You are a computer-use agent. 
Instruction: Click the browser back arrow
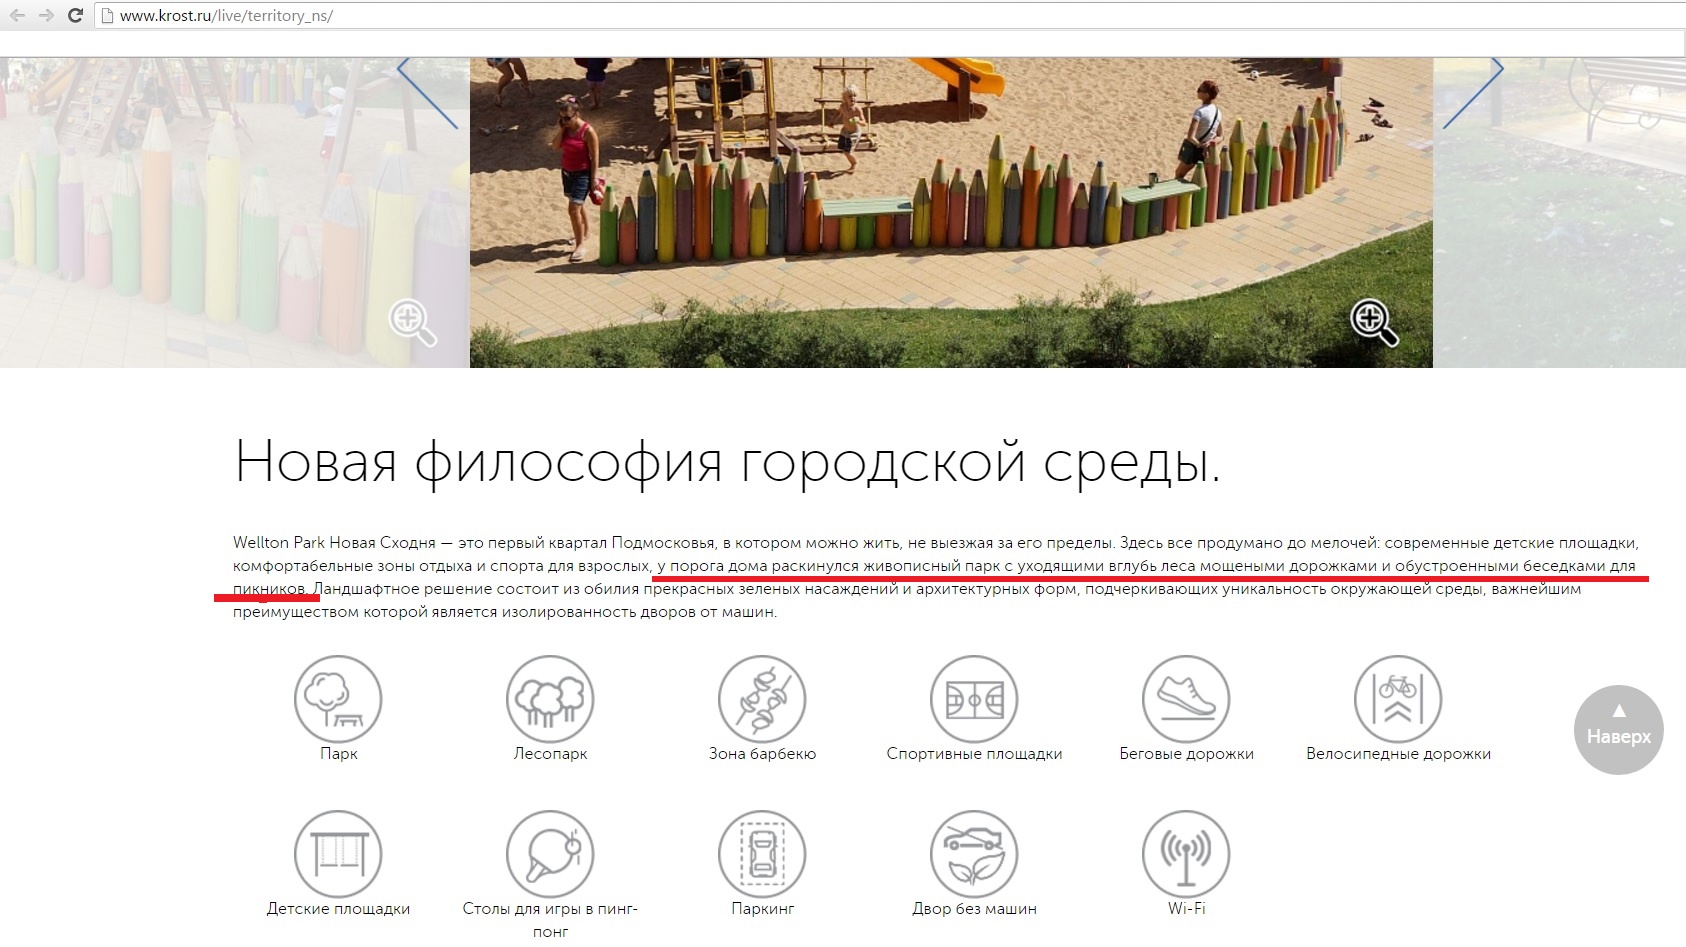[x=17, y=15]
